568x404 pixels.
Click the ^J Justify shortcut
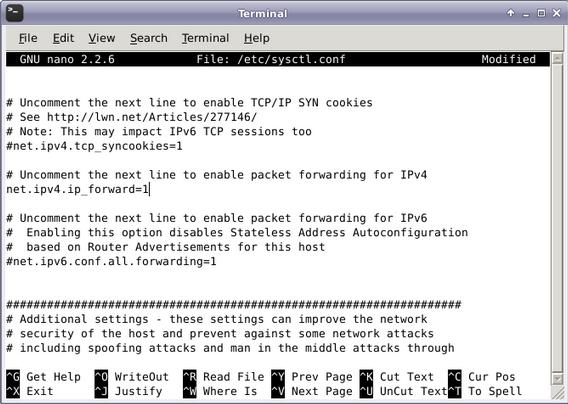tap(129, 391)
